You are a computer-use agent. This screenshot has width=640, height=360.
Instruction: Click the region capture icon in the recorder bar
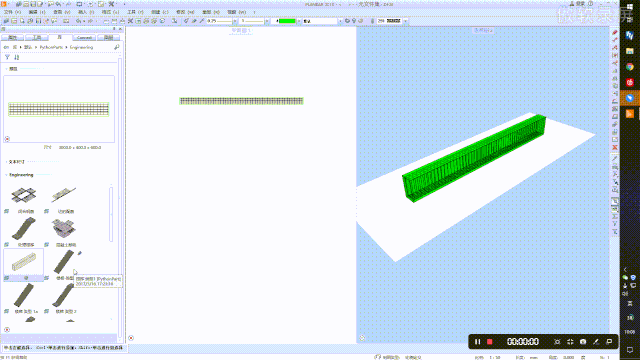(x=557, y=342)
